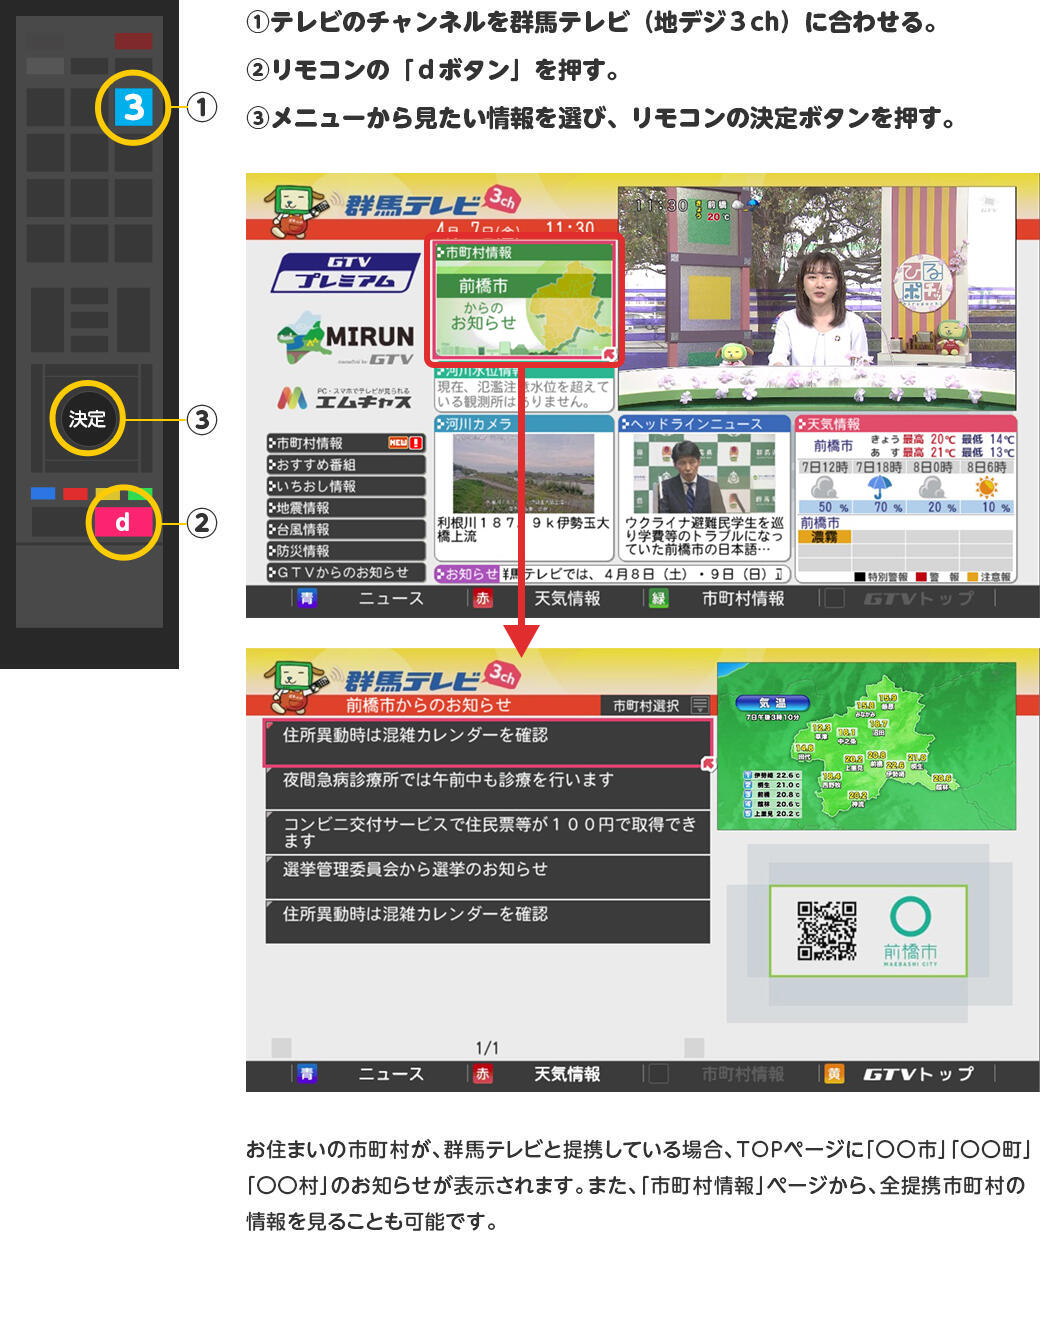Select the 前橋市からのお知らせ tile
The height and width of the screenshot is (1321, 1040).
pyautogui.click(x=524, y=300)
